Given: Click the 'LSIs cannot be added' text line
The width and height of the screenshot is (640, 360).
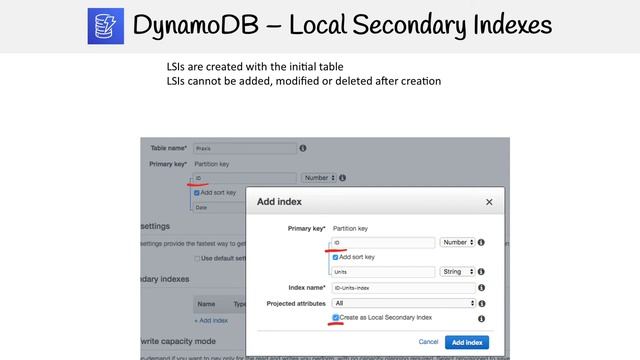Looking at the screenshot, I should click(304, 81).
